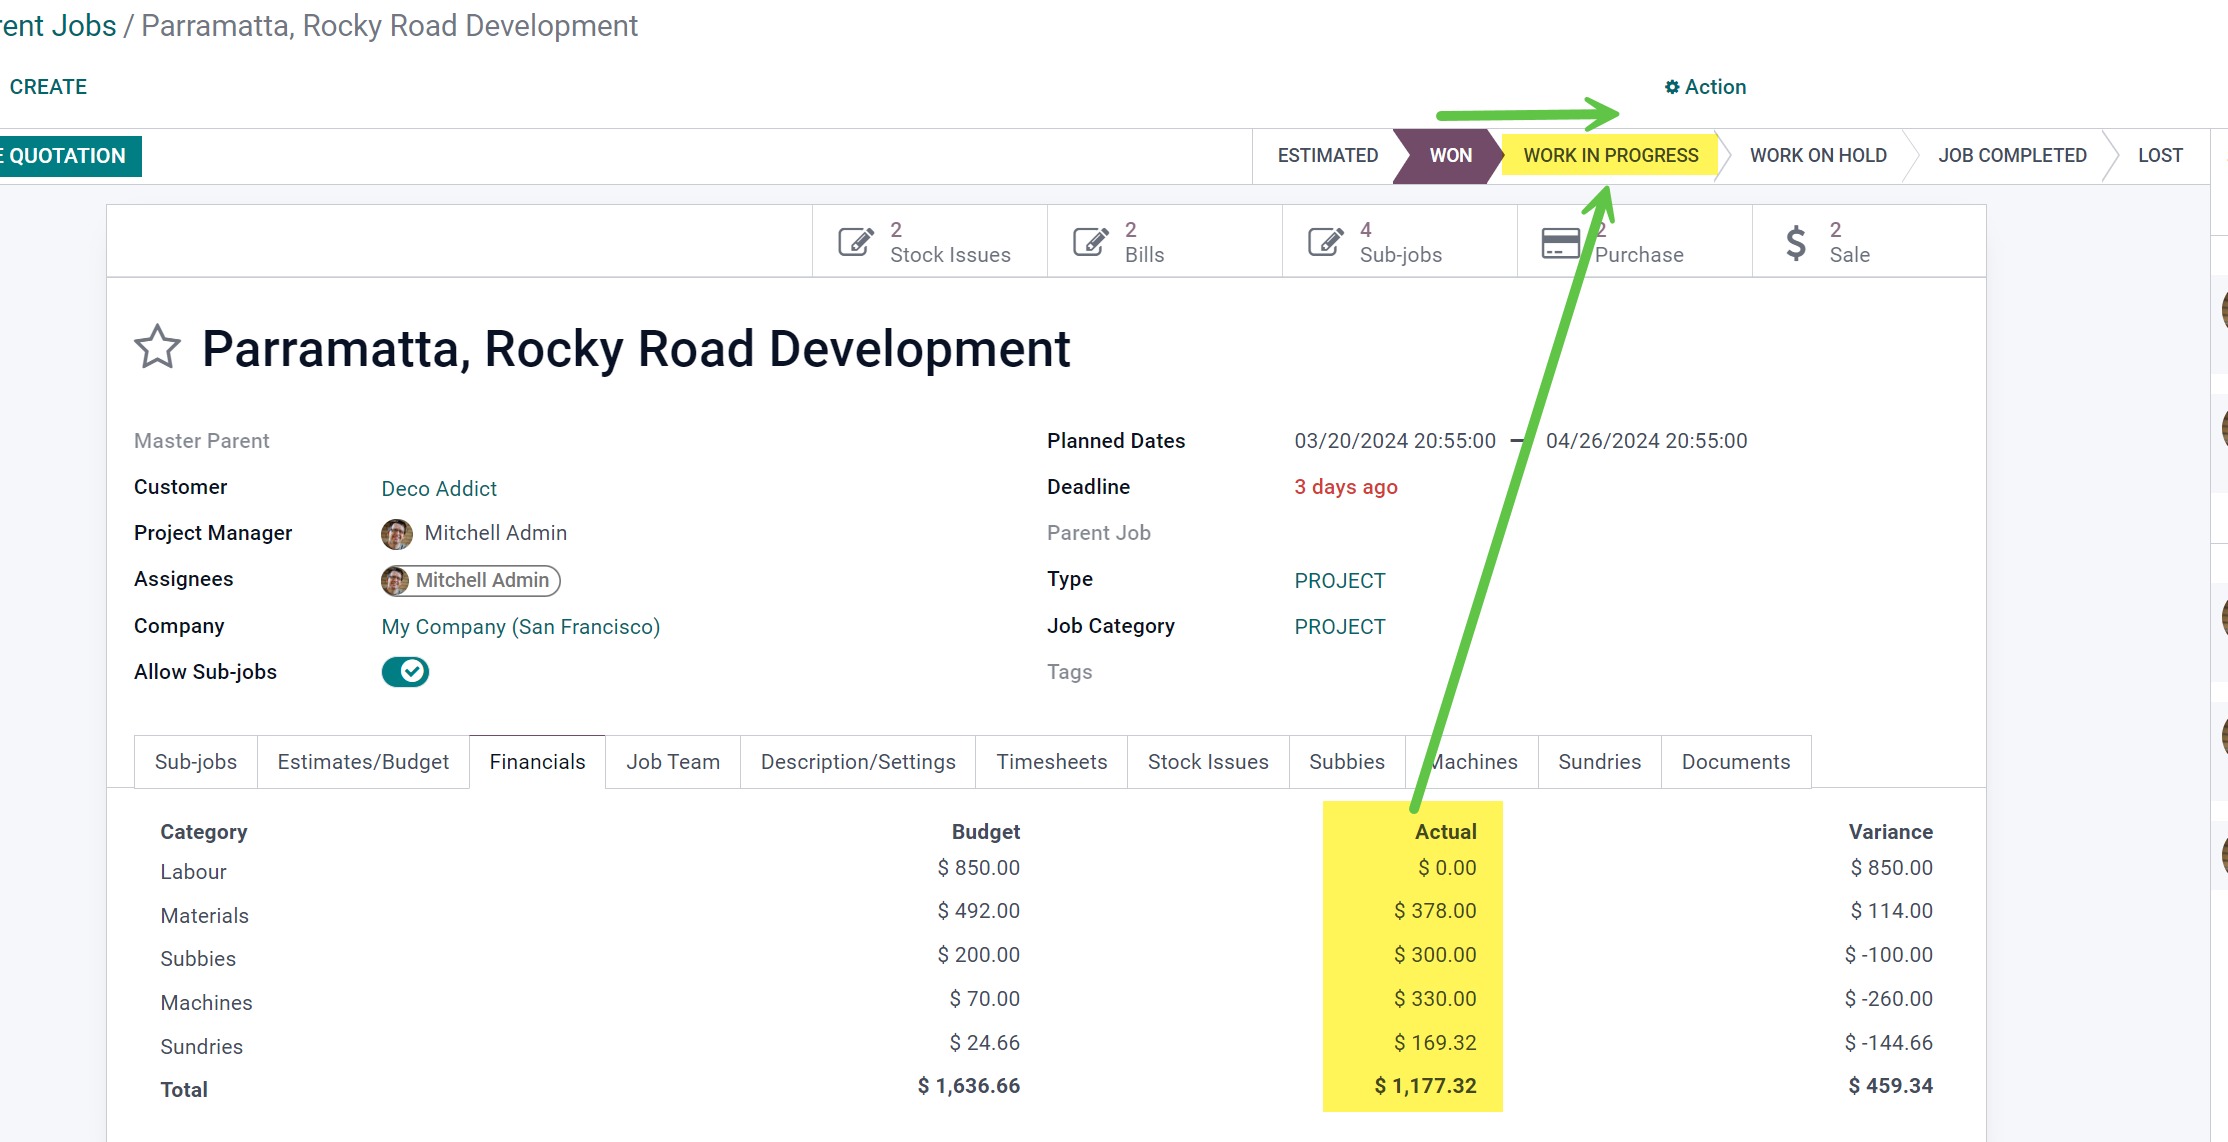Open My Company (San Francisco) link
Viewport: 2228px width, 1142px height.
(x=520, y=627)
